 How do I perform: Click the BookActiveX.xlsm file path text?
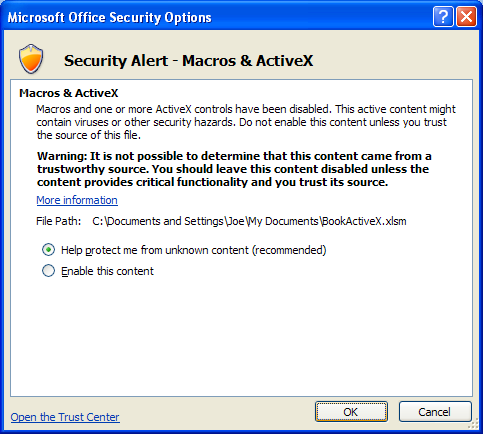click(249, 221)
